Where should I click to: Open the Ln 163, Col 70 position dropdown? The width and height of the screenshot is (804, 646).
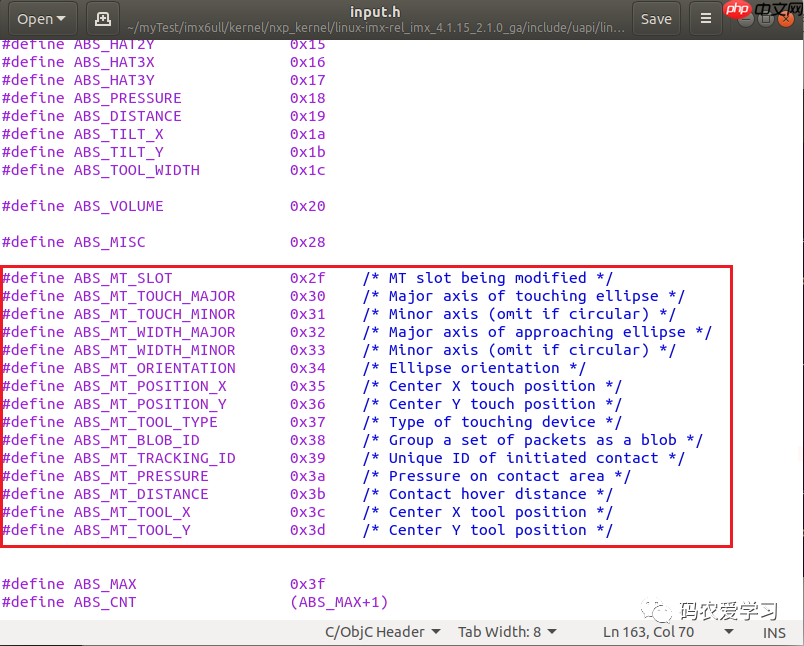click(x=668, y=632)
